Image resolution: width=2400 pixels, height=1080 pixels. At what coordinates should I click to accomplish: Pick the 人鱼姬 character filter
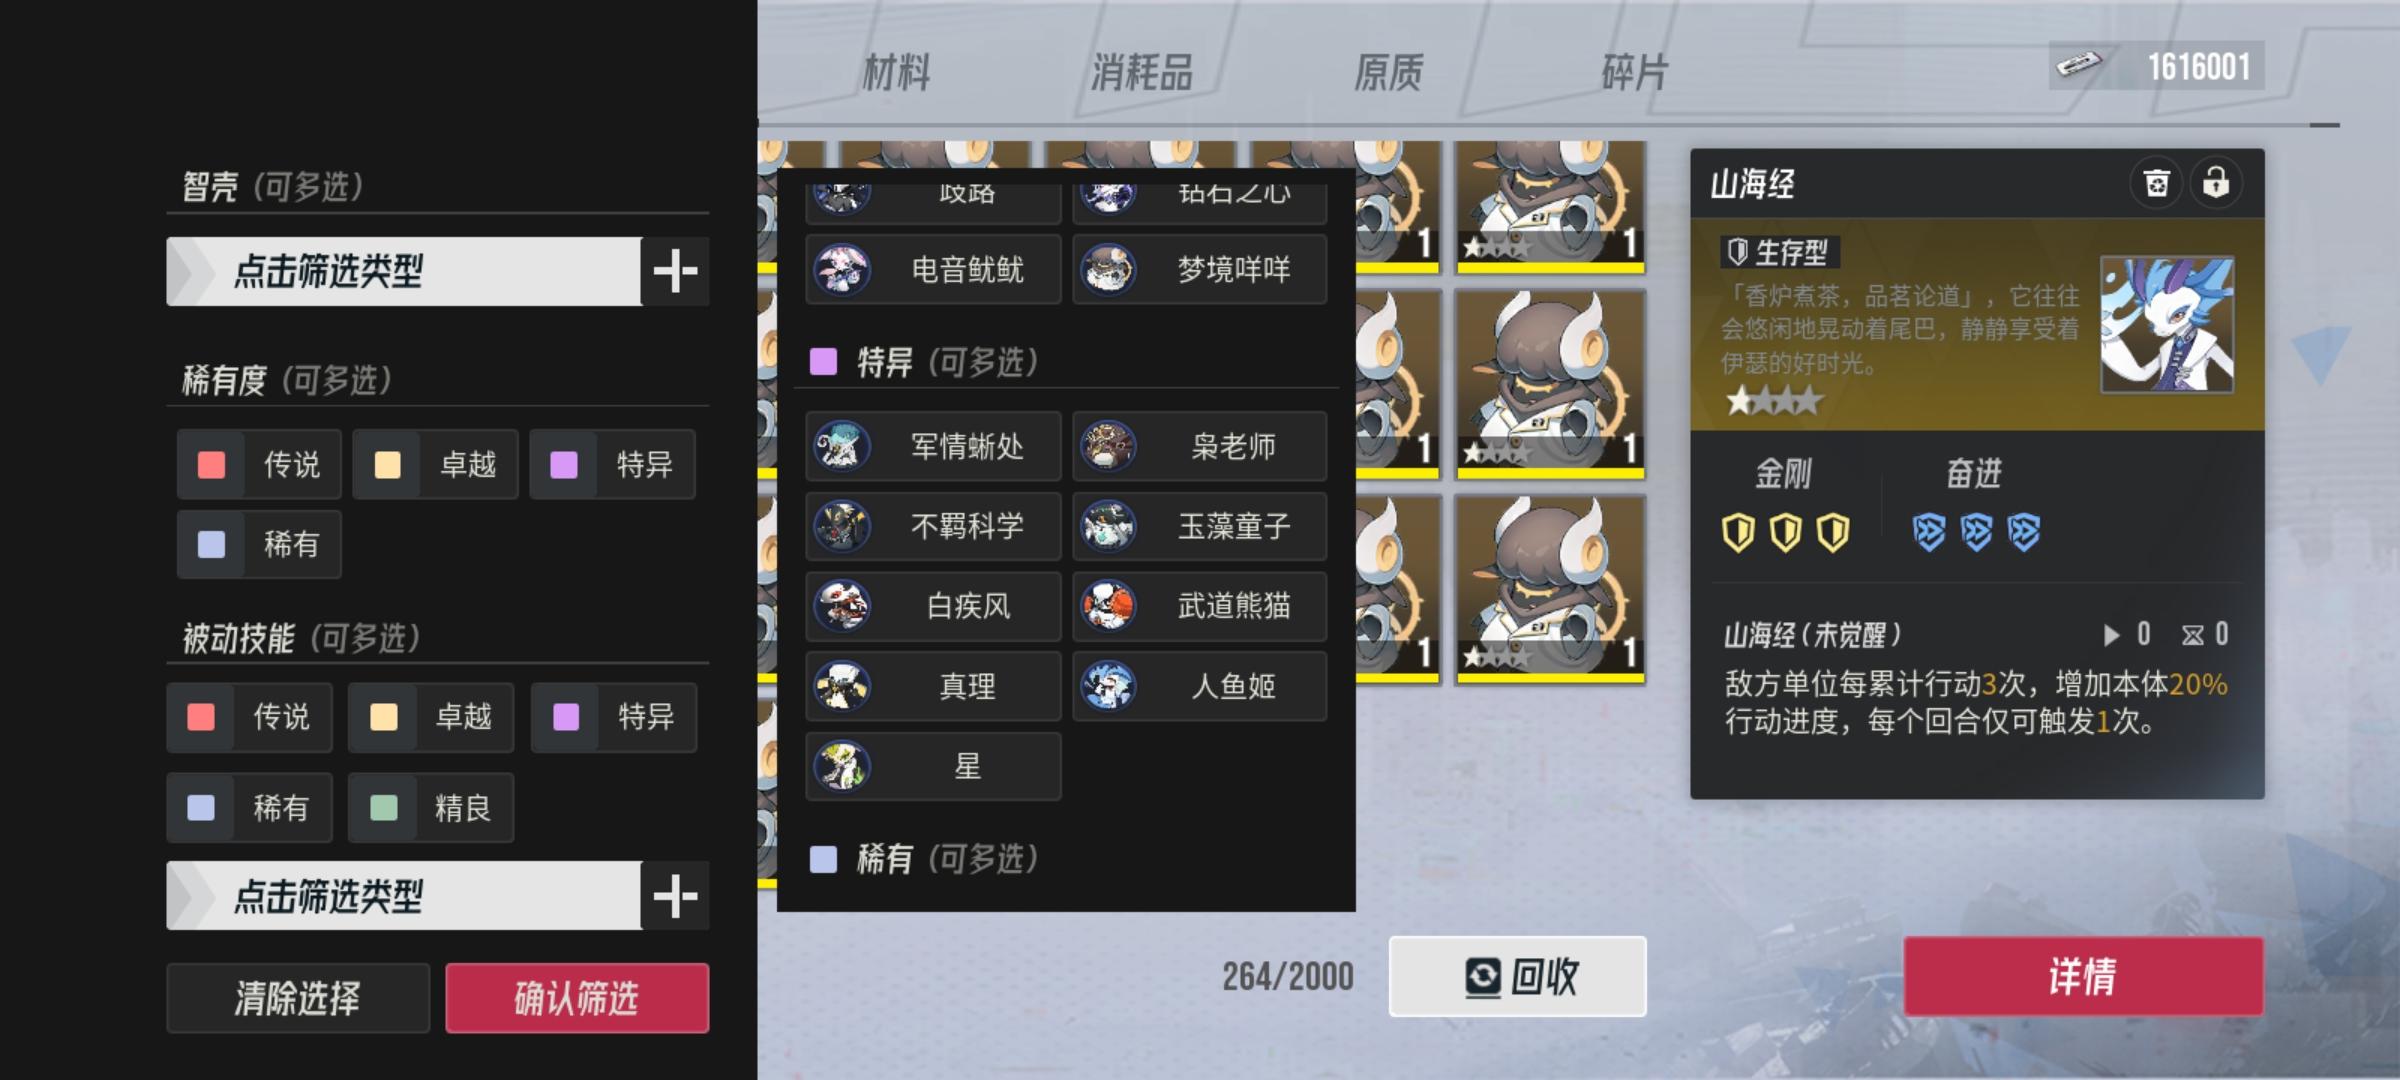click(x=1200, y=686)
